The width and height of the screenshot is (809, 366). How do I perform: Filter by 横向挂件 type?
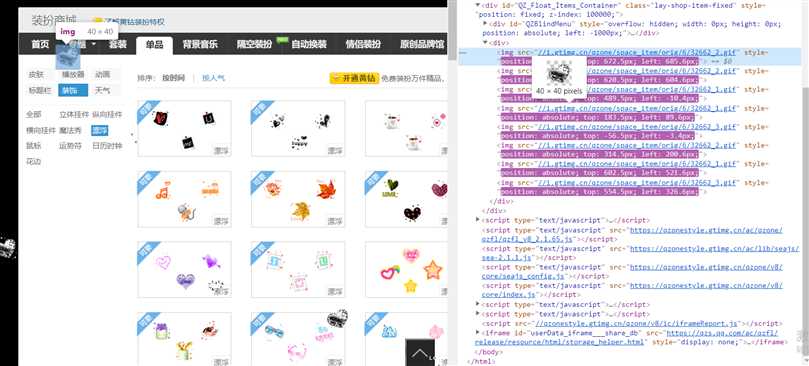click(x=41, y=131)
